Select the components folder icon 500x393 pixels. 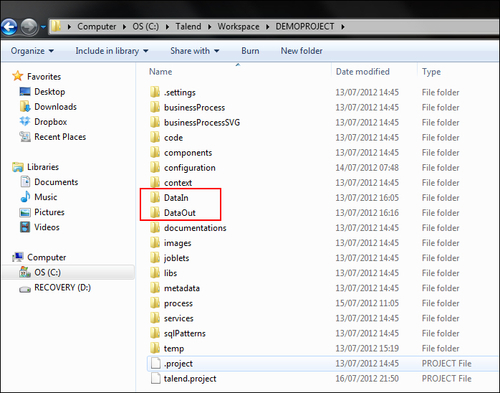[155, 152]
